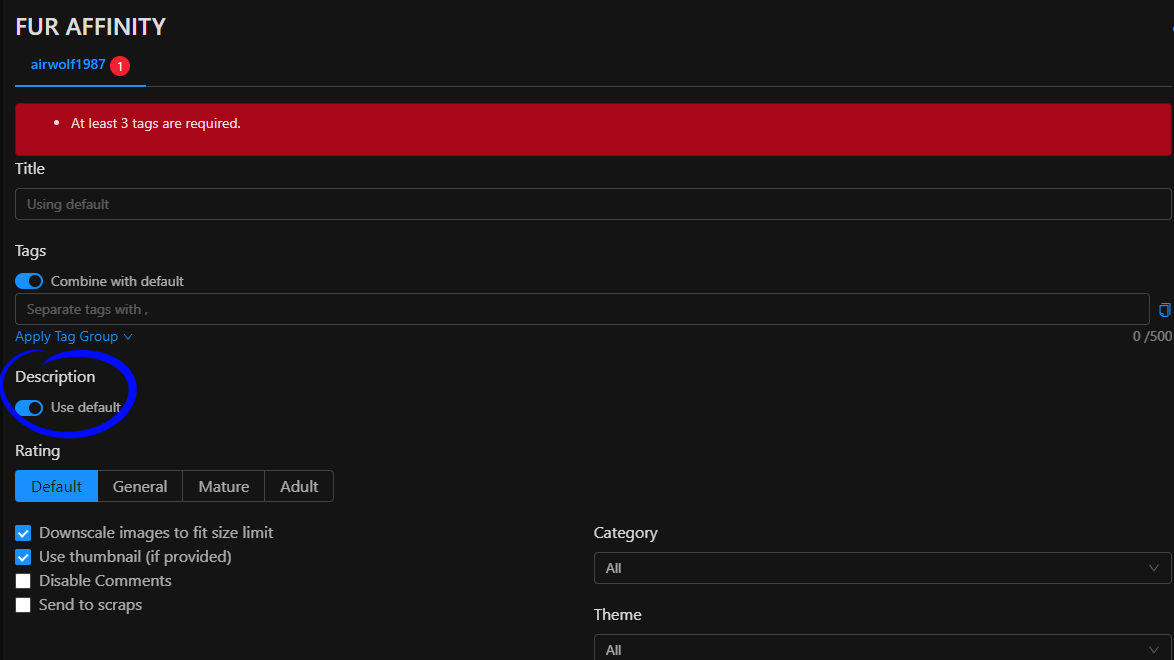Viewport: 1174px width, 660px height.
Task: Select the Default rating option
Action: 56,486
